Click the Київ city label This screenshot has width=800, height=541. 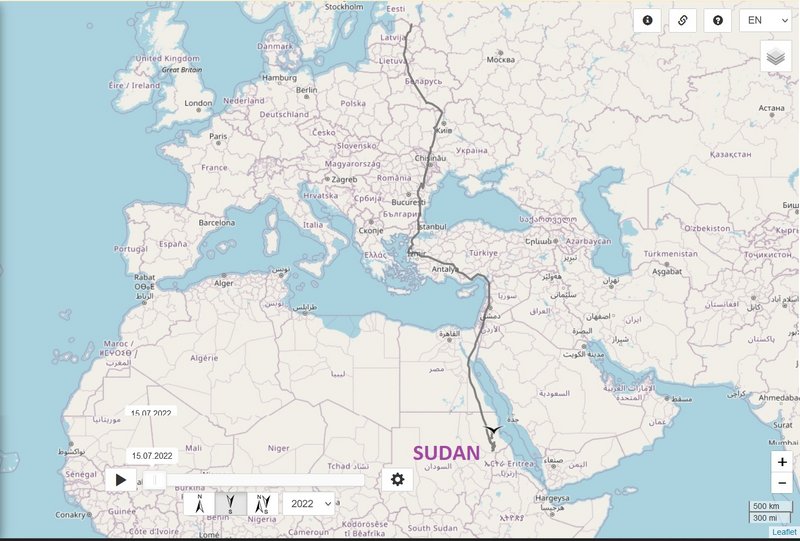tap(443, 131)
